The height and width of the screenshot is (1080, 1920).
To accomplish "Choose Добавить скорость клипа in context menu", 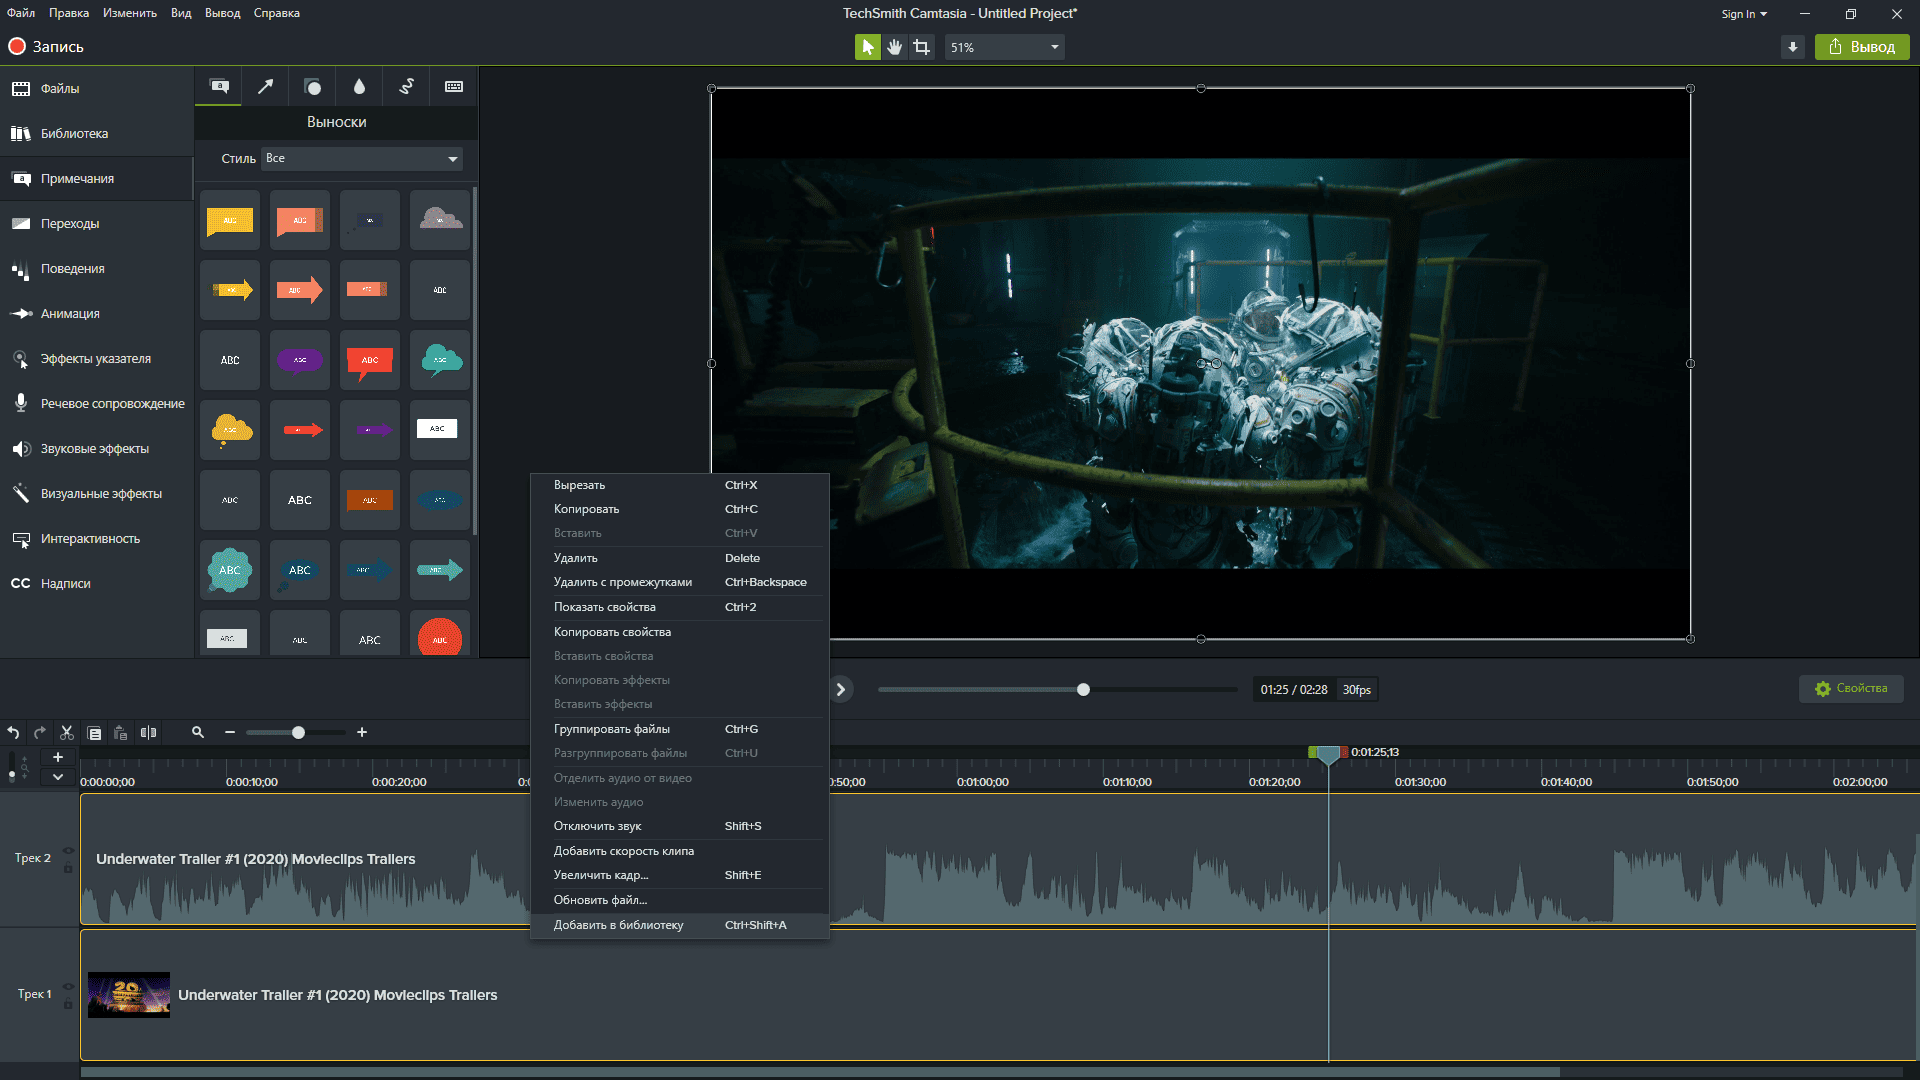I will click(679, 851).
